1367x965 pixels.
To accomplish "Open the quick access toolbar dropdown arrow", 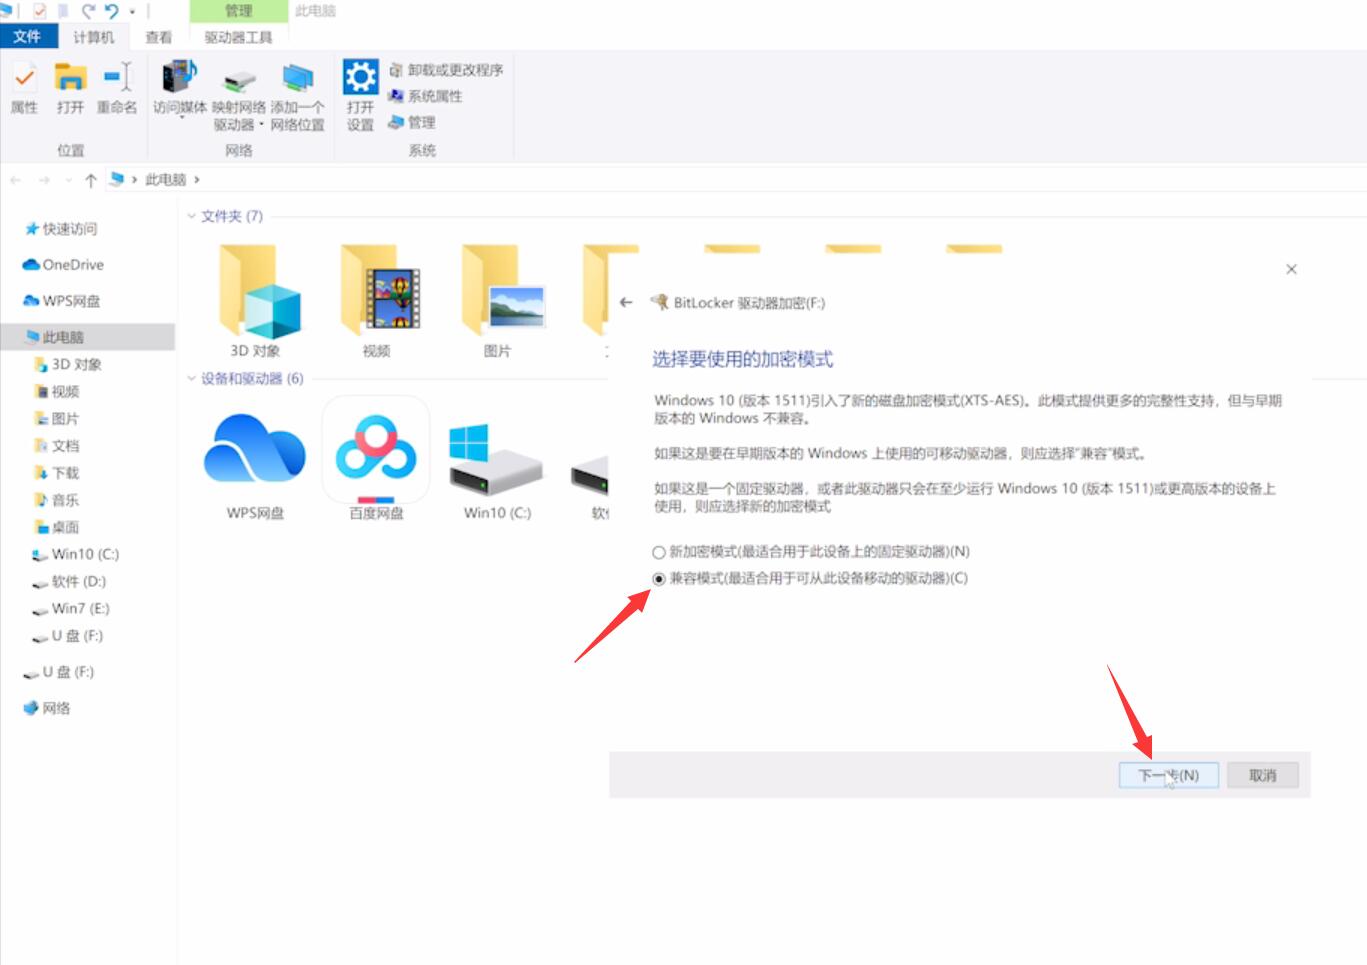I will pyautogui.click(x=132, y=12).
